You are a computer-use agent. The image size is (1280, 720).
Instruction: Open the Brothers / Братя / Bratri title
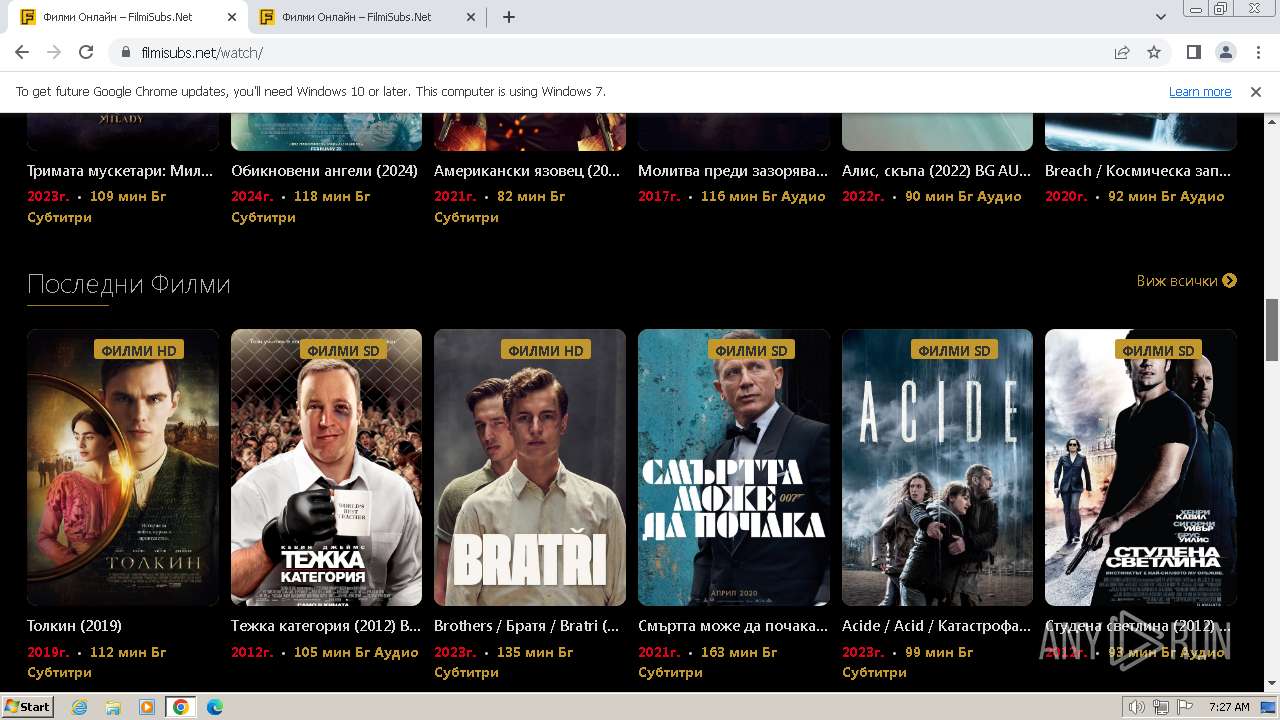pos(527,626)
